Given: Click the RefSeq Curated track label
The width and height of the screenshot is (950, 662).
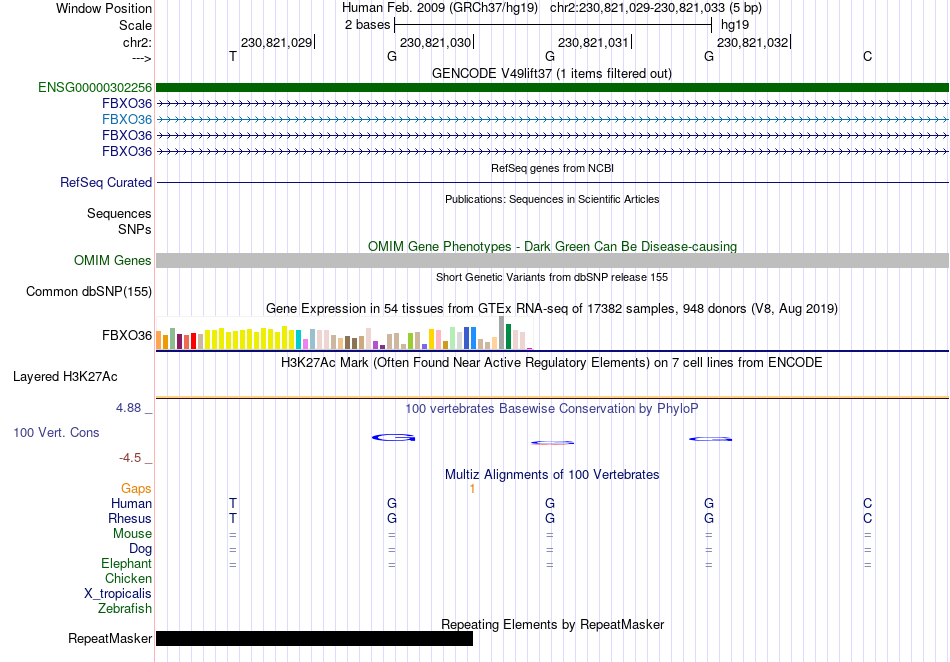Looking at the screenshot, I should click(106, 182).
